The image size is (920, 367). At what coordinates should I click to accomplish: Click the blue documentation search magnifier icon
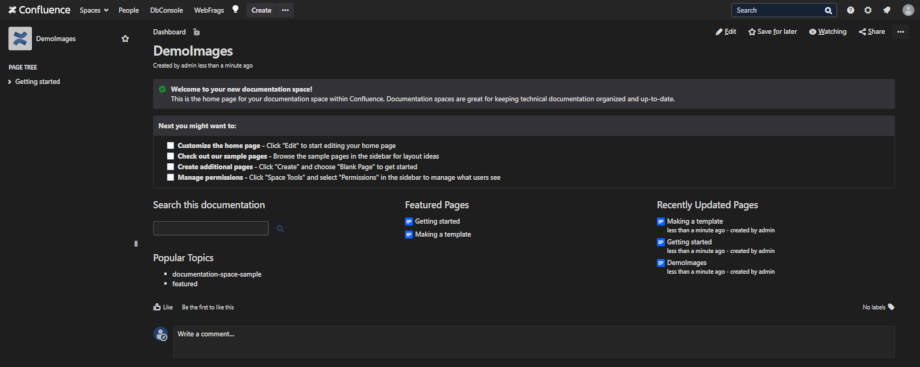(280, 228)
